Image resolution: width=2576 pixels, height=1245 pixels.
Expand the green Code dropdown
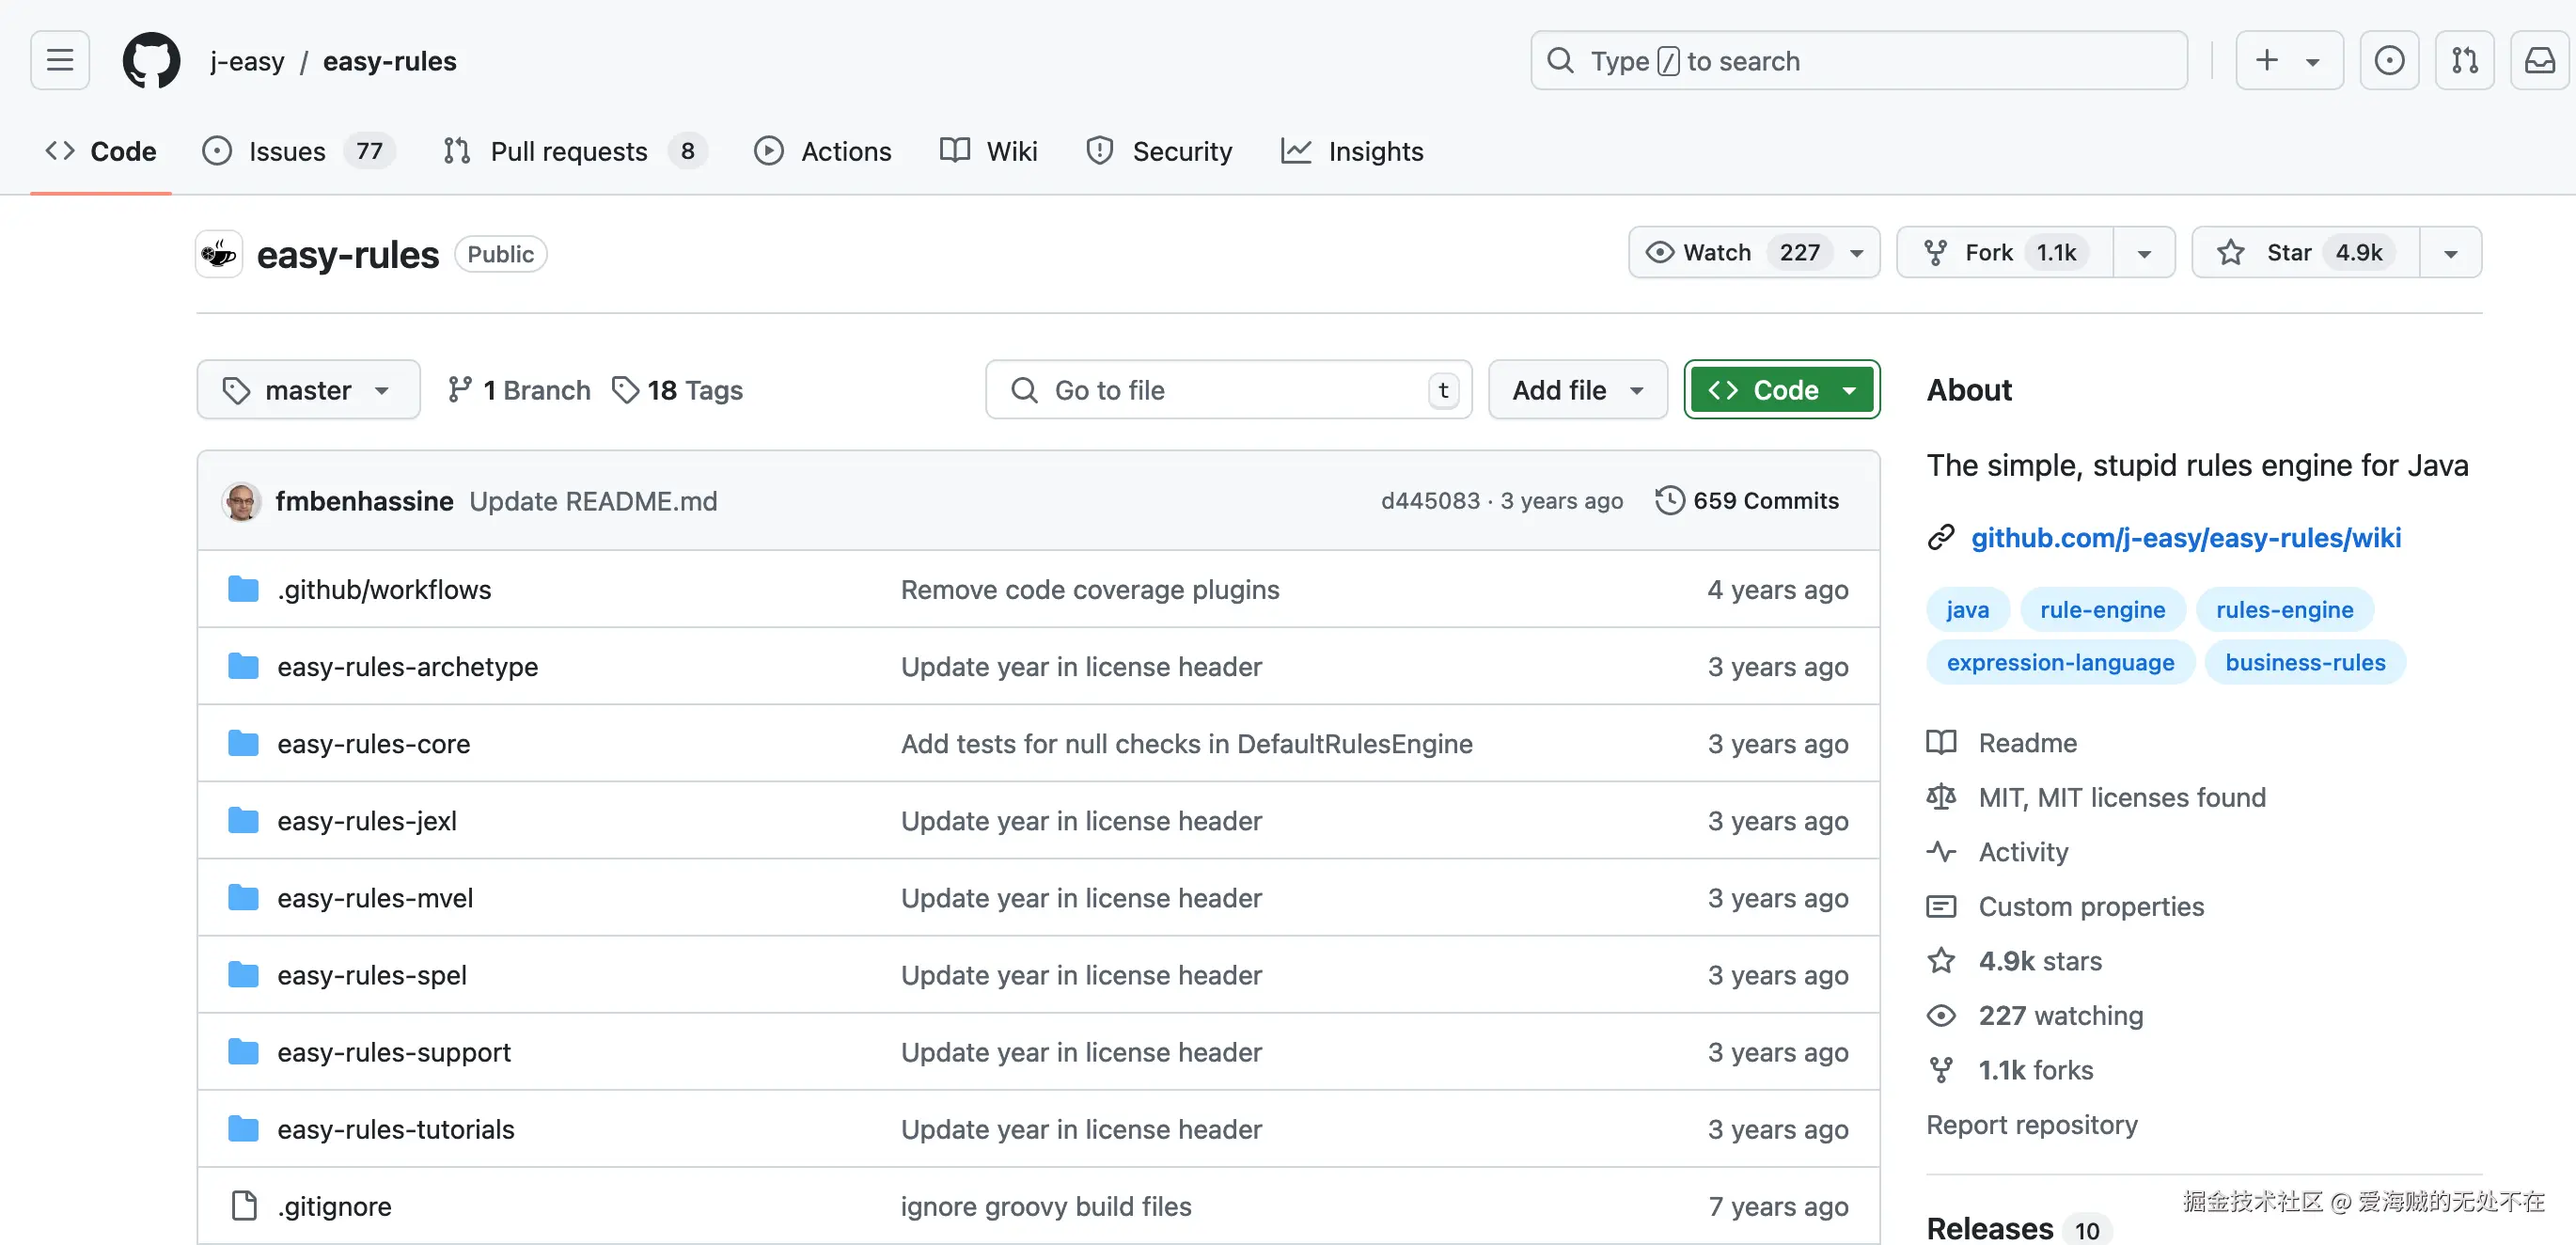click(1781, 390)
